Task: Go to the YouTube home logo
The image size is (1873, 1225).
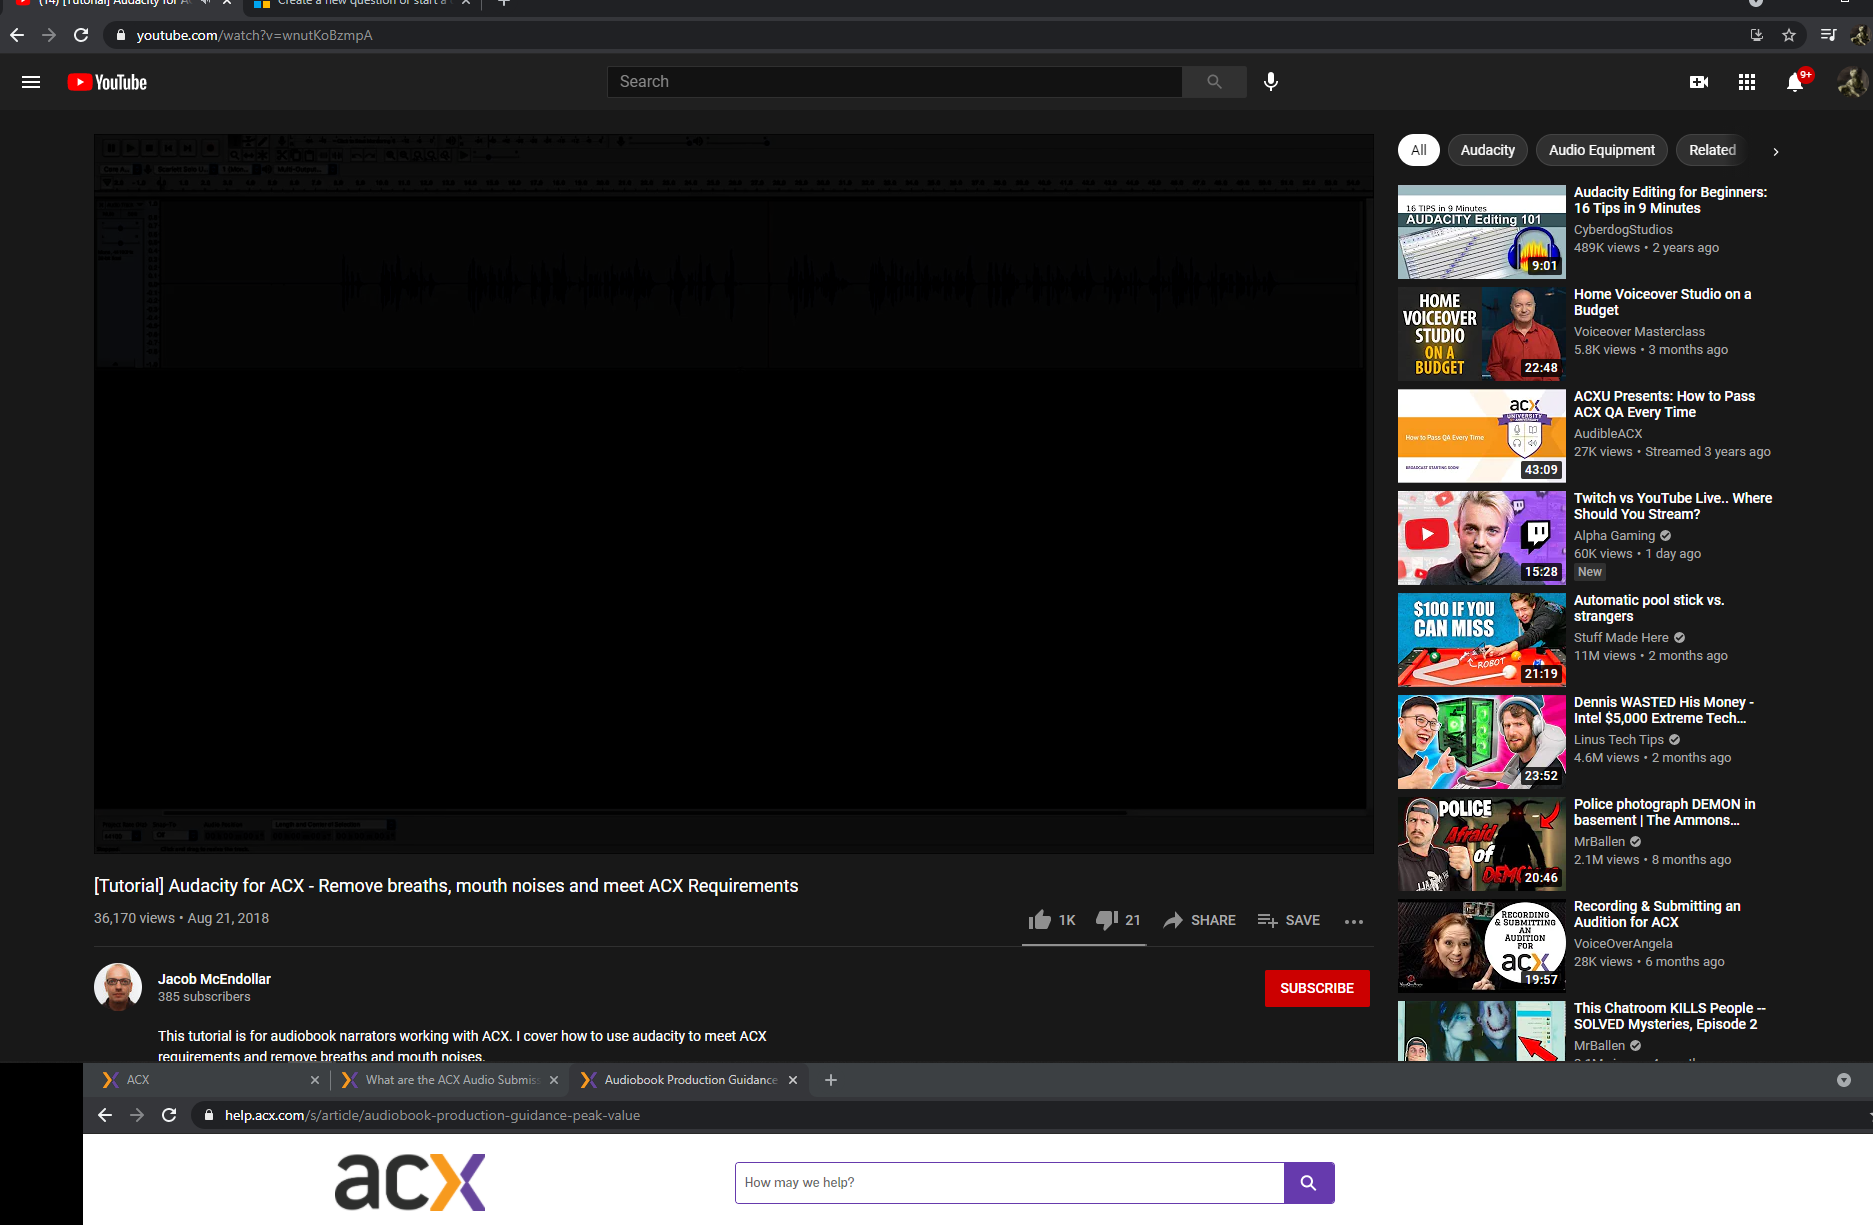Action: tap(107, 82)
